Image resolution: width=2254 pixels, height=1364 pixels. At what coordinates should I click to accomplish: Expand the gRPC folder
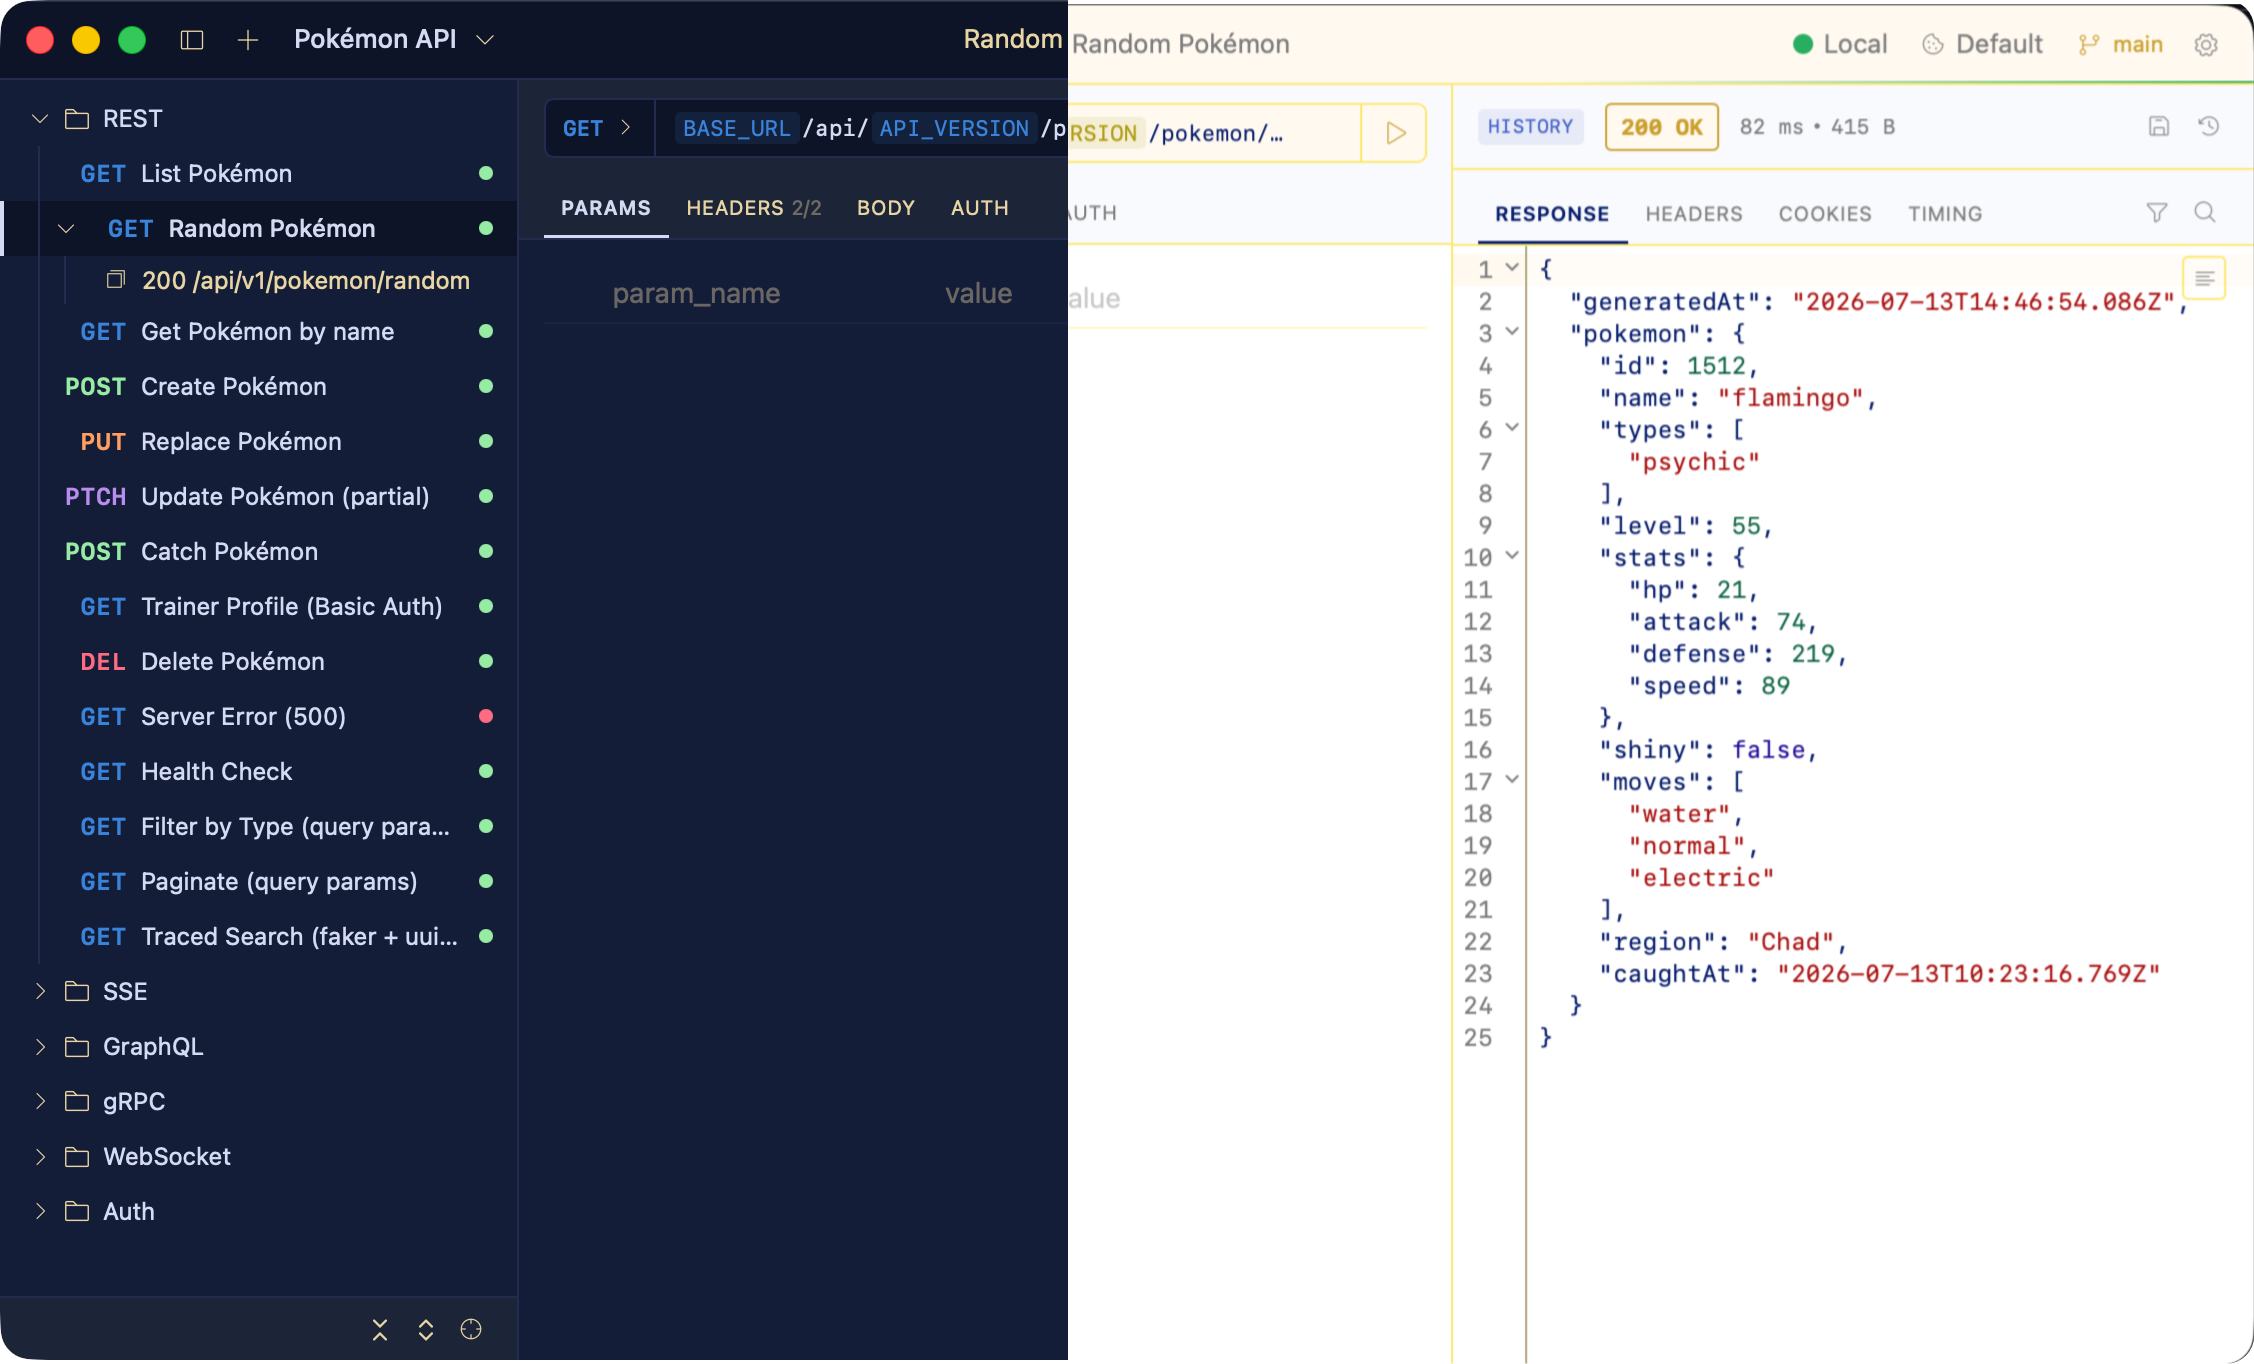(x=40, y=1101)
